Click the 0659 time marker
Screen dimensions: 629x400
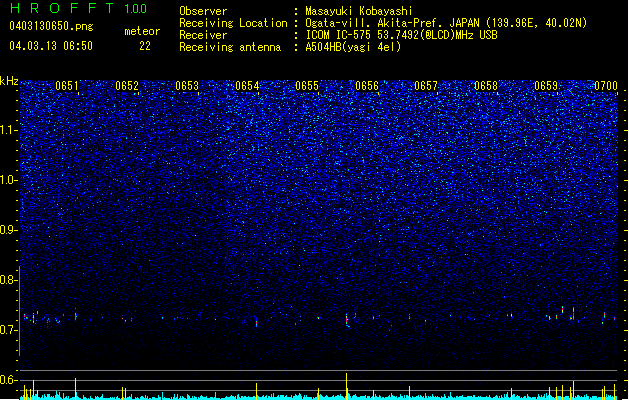546,86
